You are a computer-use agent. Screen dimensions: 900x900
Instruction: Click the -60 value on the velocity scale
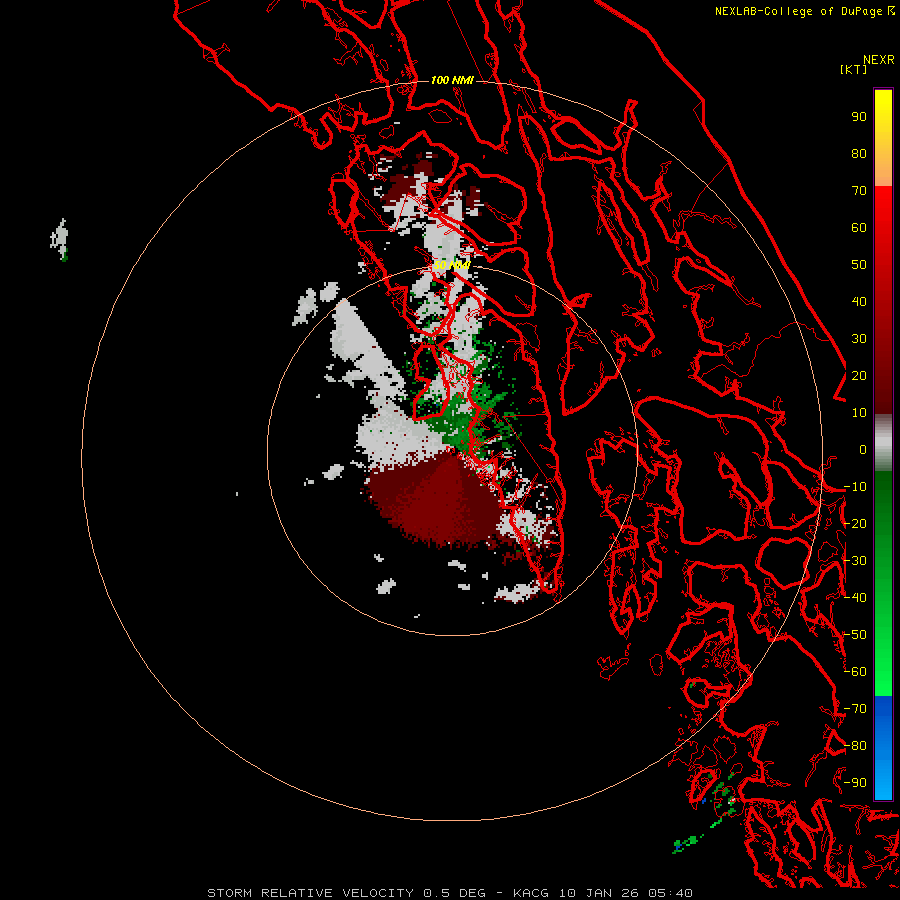click(855, 672)
